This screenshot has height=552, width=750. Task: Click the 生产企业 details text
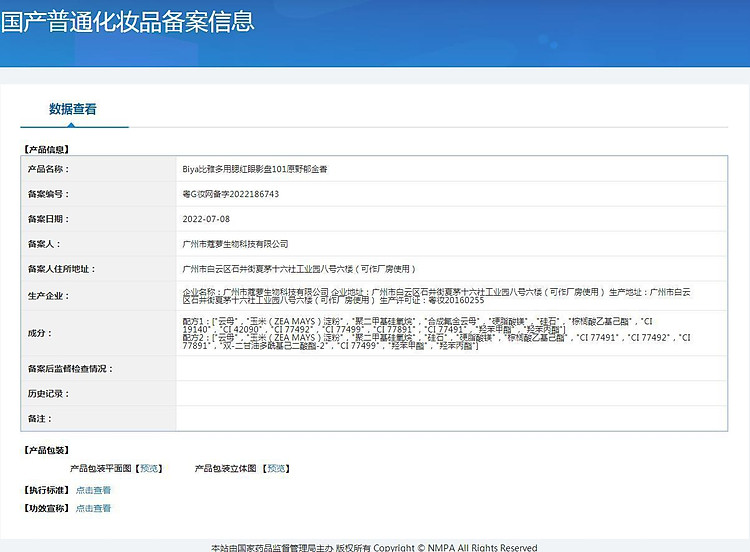(436, 296)
